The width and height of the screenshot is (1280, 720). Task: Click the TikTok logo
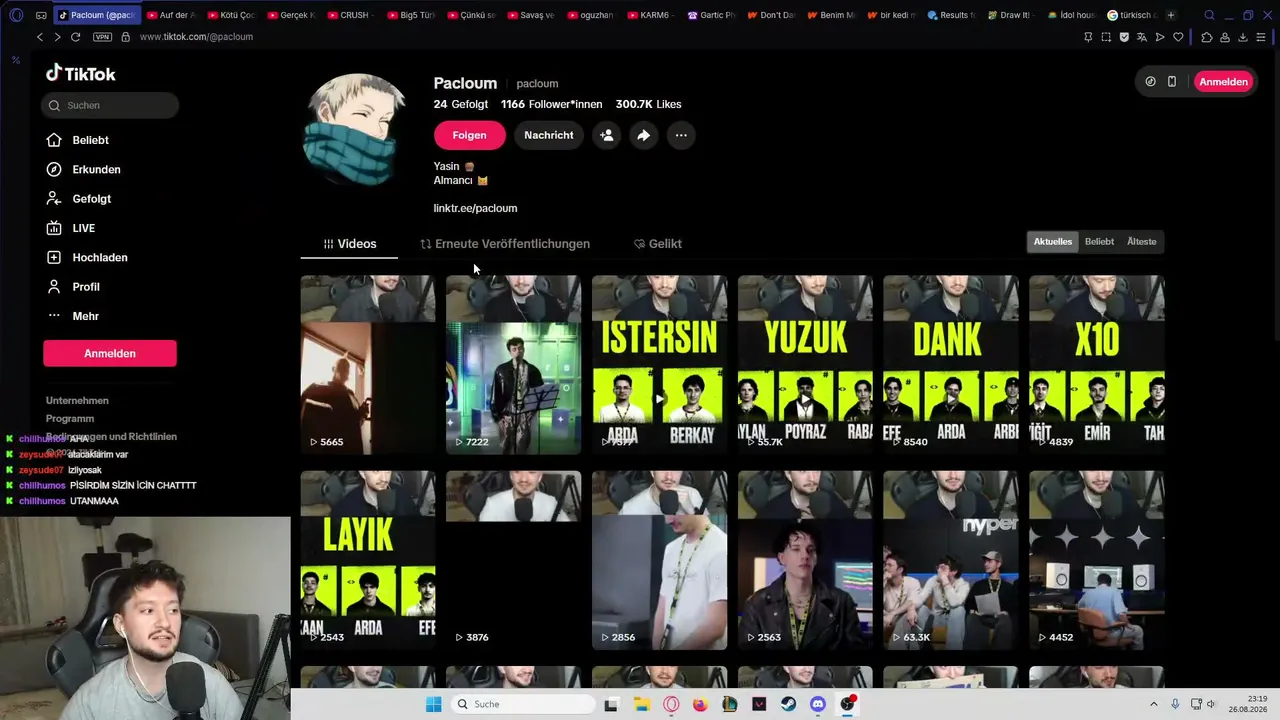pyautogui.click(x=81, y=73)
